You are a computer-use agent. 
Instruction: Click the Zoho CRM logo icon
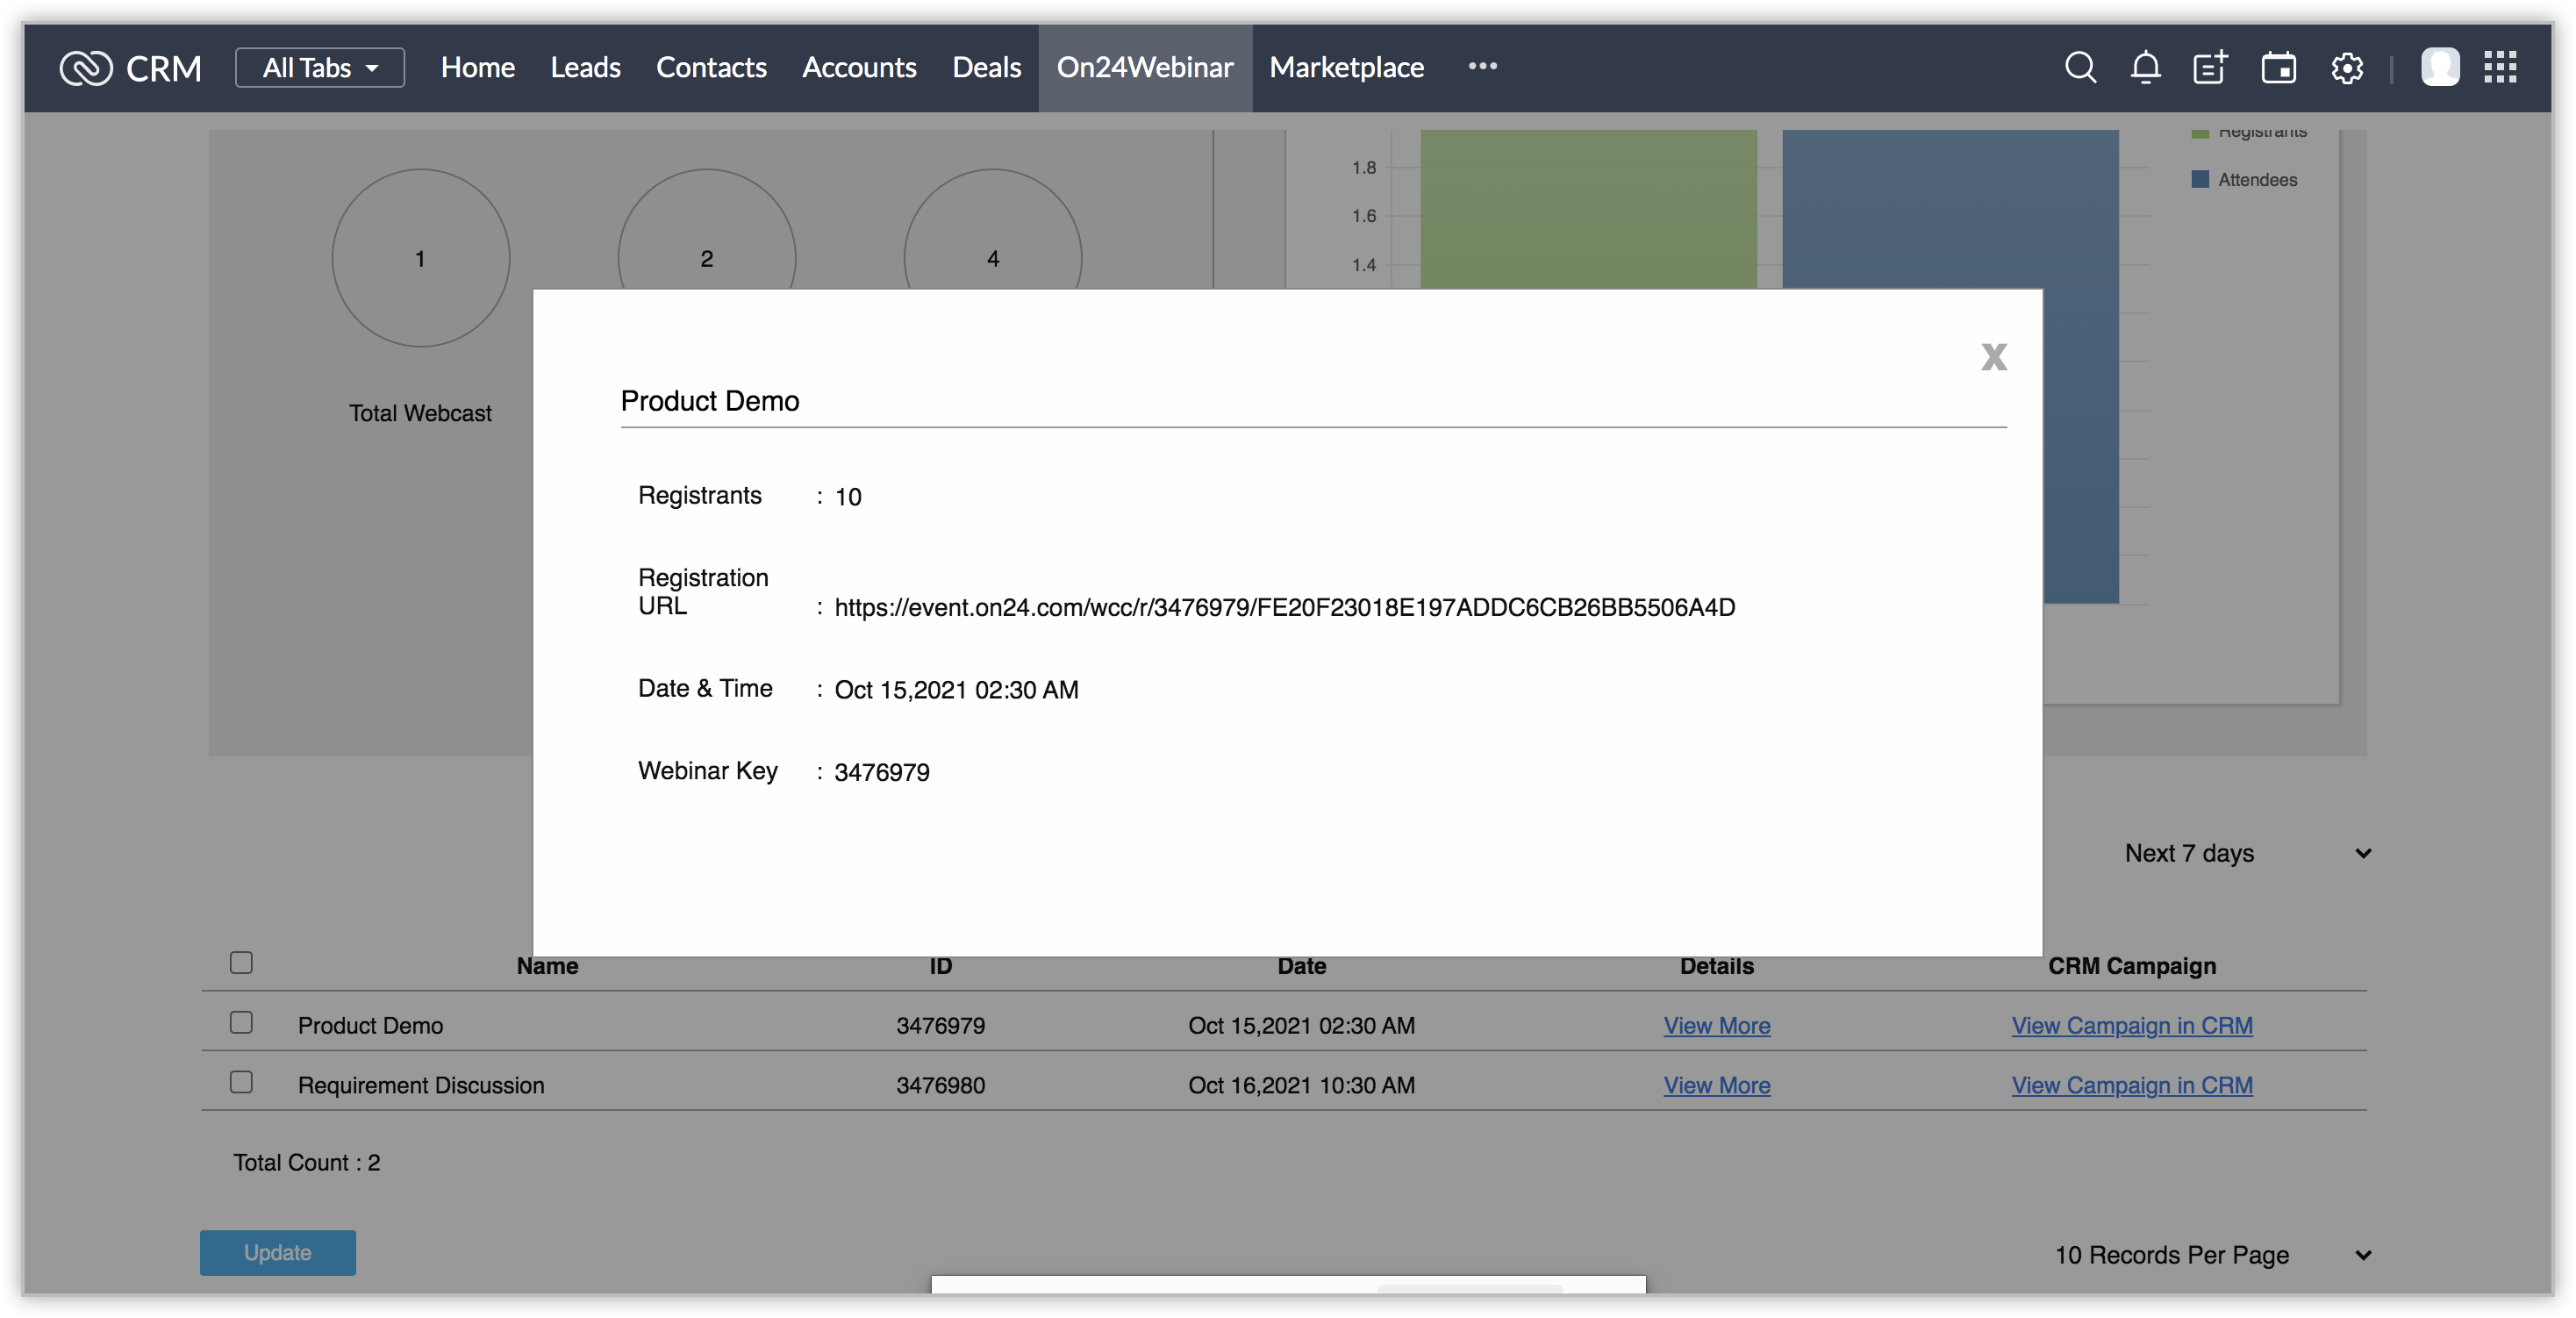pyautogui.click(x=86, y=68)
